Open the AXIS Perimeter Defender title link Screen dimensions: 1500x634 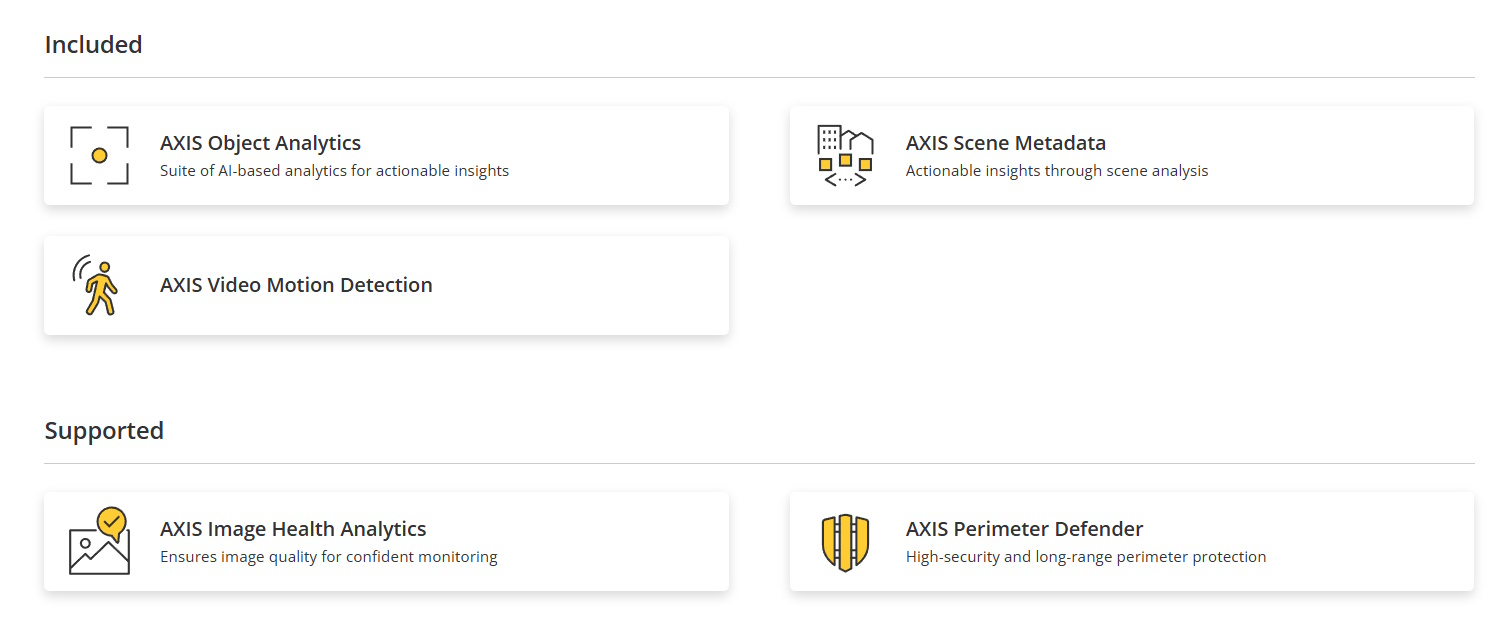coord(1024,529)
